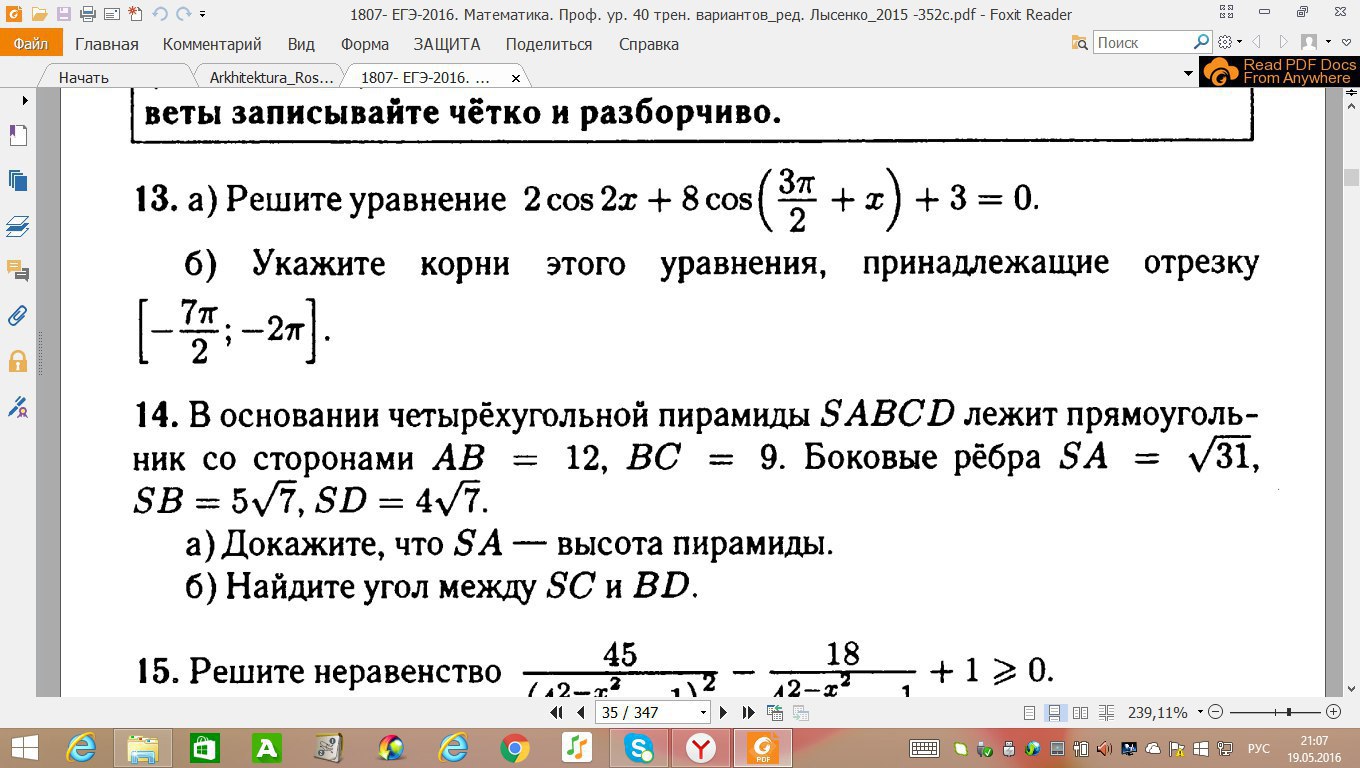Toggle single page view mode

(x=1030, y=712)
